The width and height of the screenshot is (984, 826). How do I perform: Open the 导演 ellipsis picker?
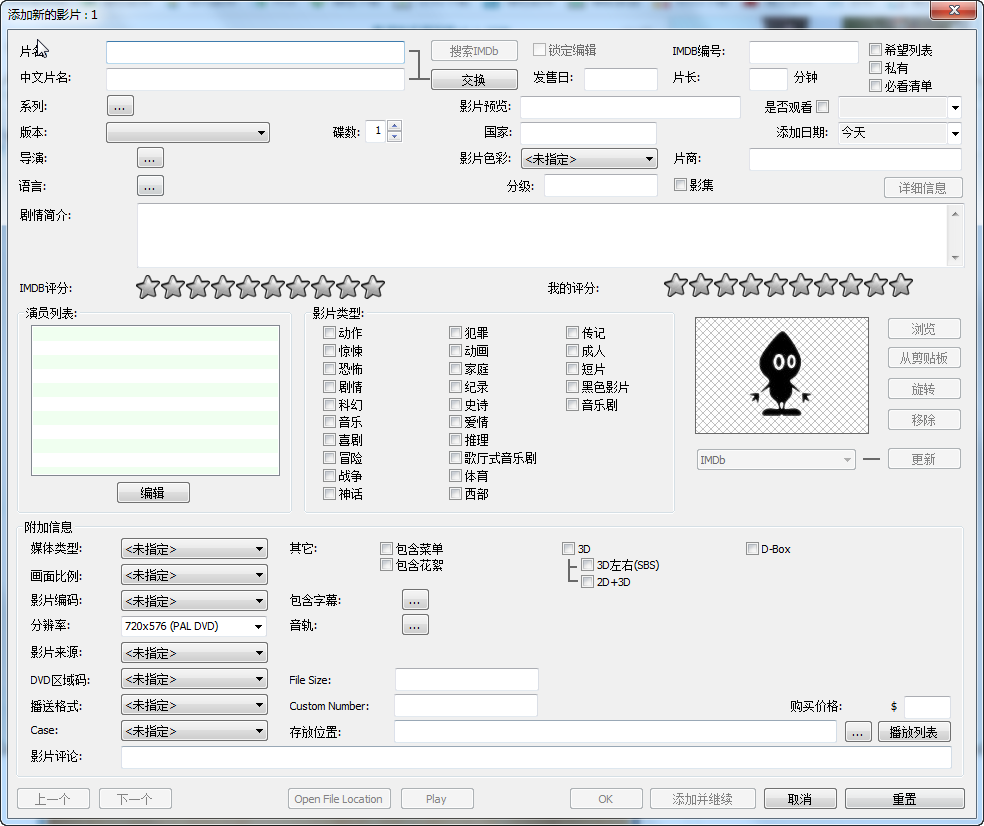pos(150,158)
